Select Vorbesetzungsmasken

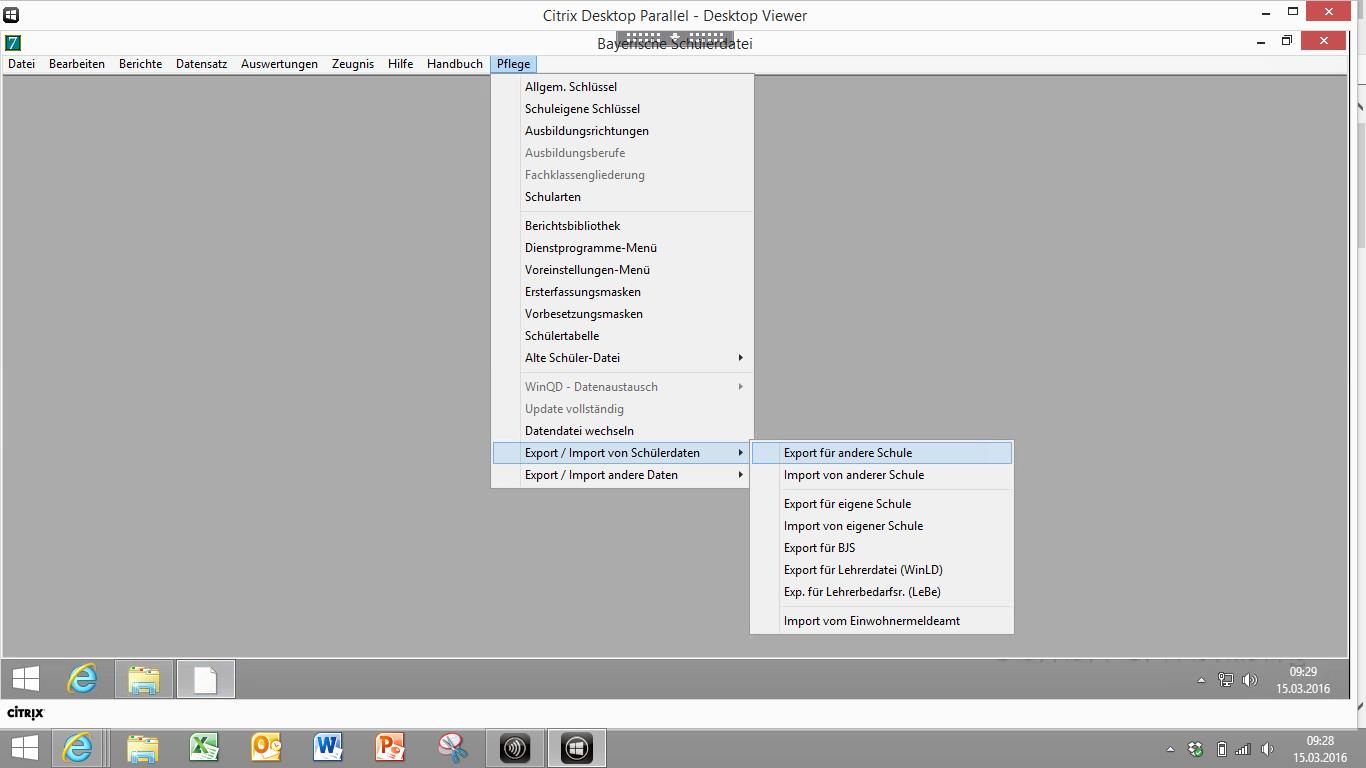pos(622,314)
